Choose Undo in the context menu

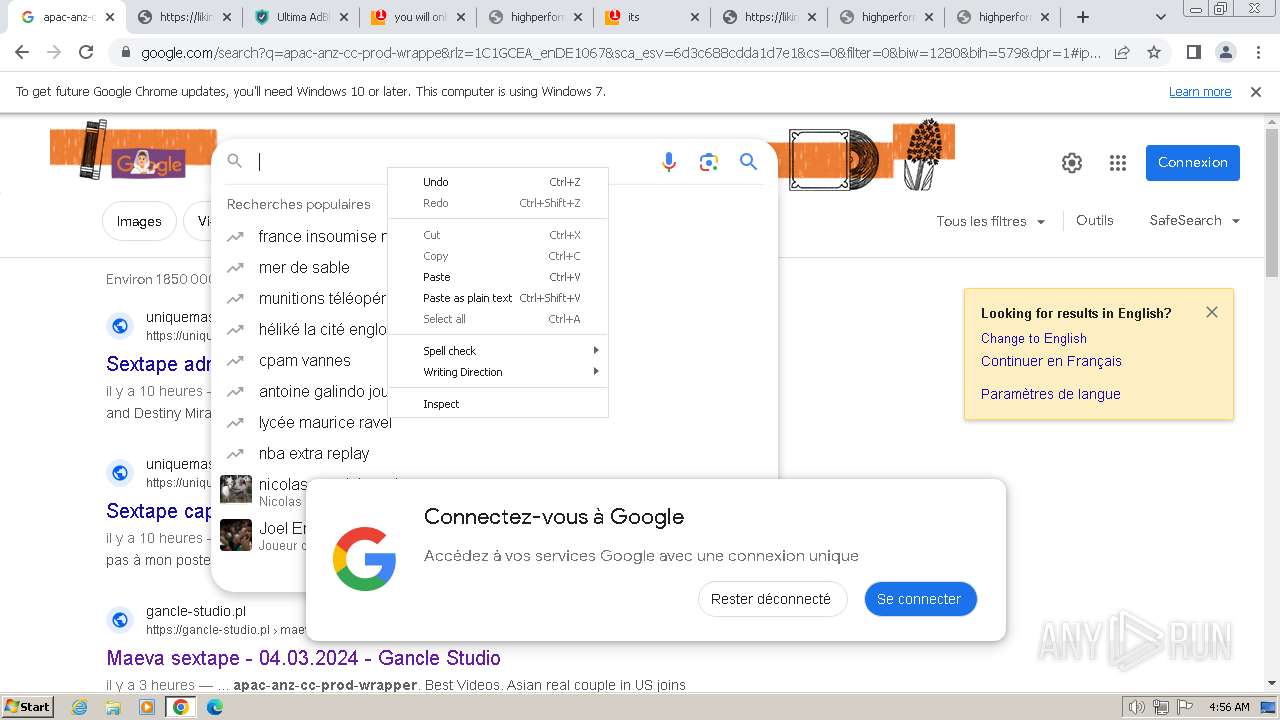click(498, 182)
